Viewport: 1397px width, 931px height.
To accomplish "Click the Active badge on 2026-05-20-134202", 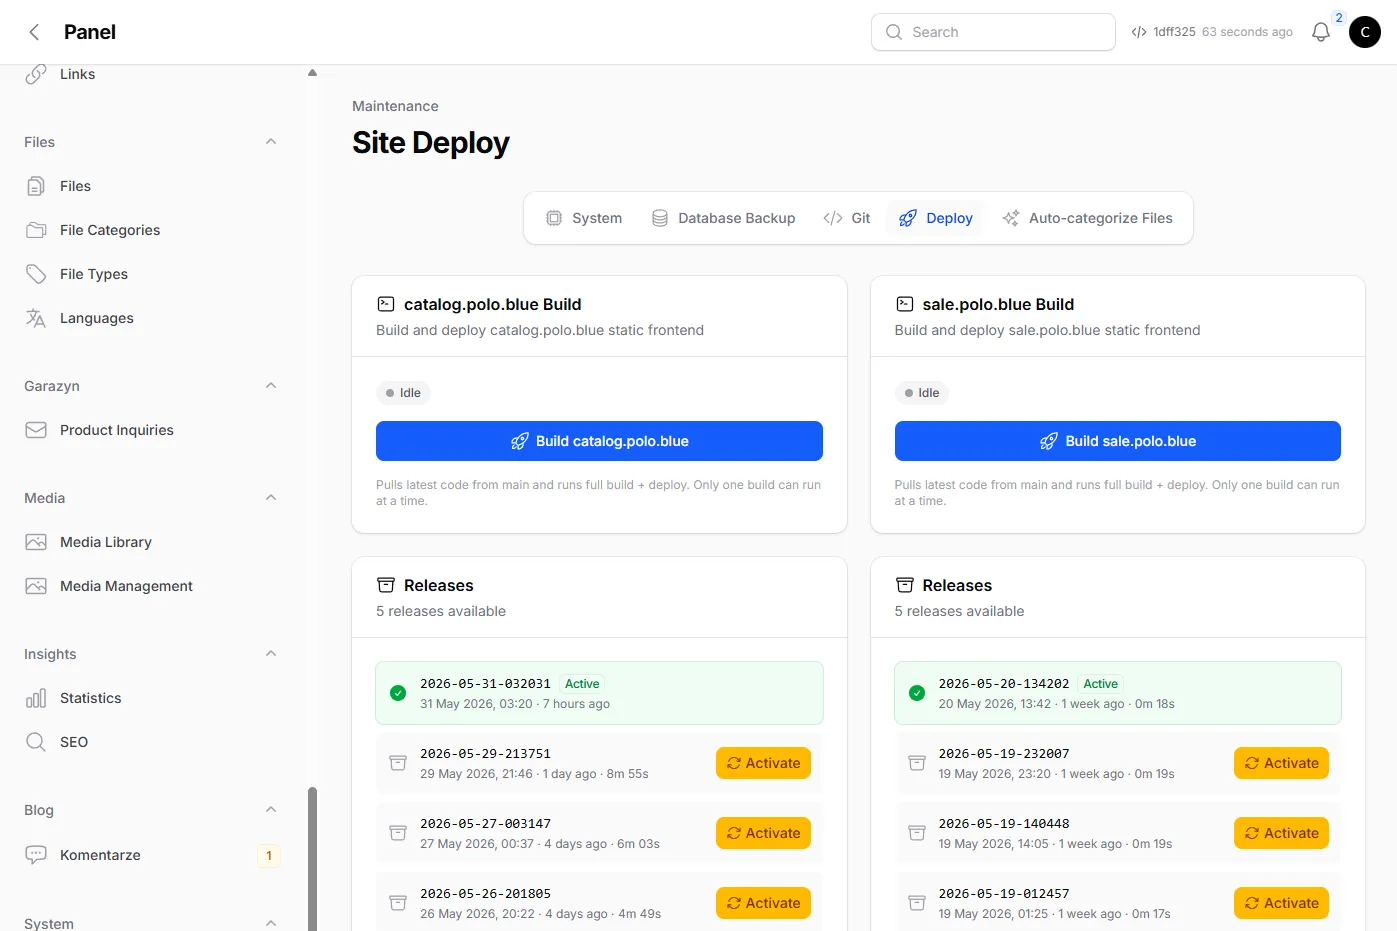I will point(1101,684).
